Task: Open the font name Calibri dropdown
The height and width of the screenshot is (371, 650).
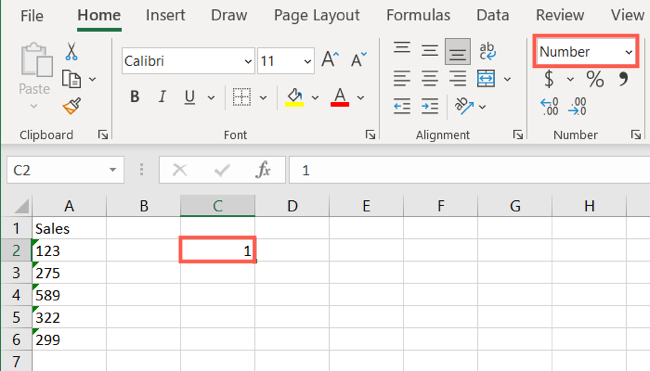Action: [x=248, y=61]
